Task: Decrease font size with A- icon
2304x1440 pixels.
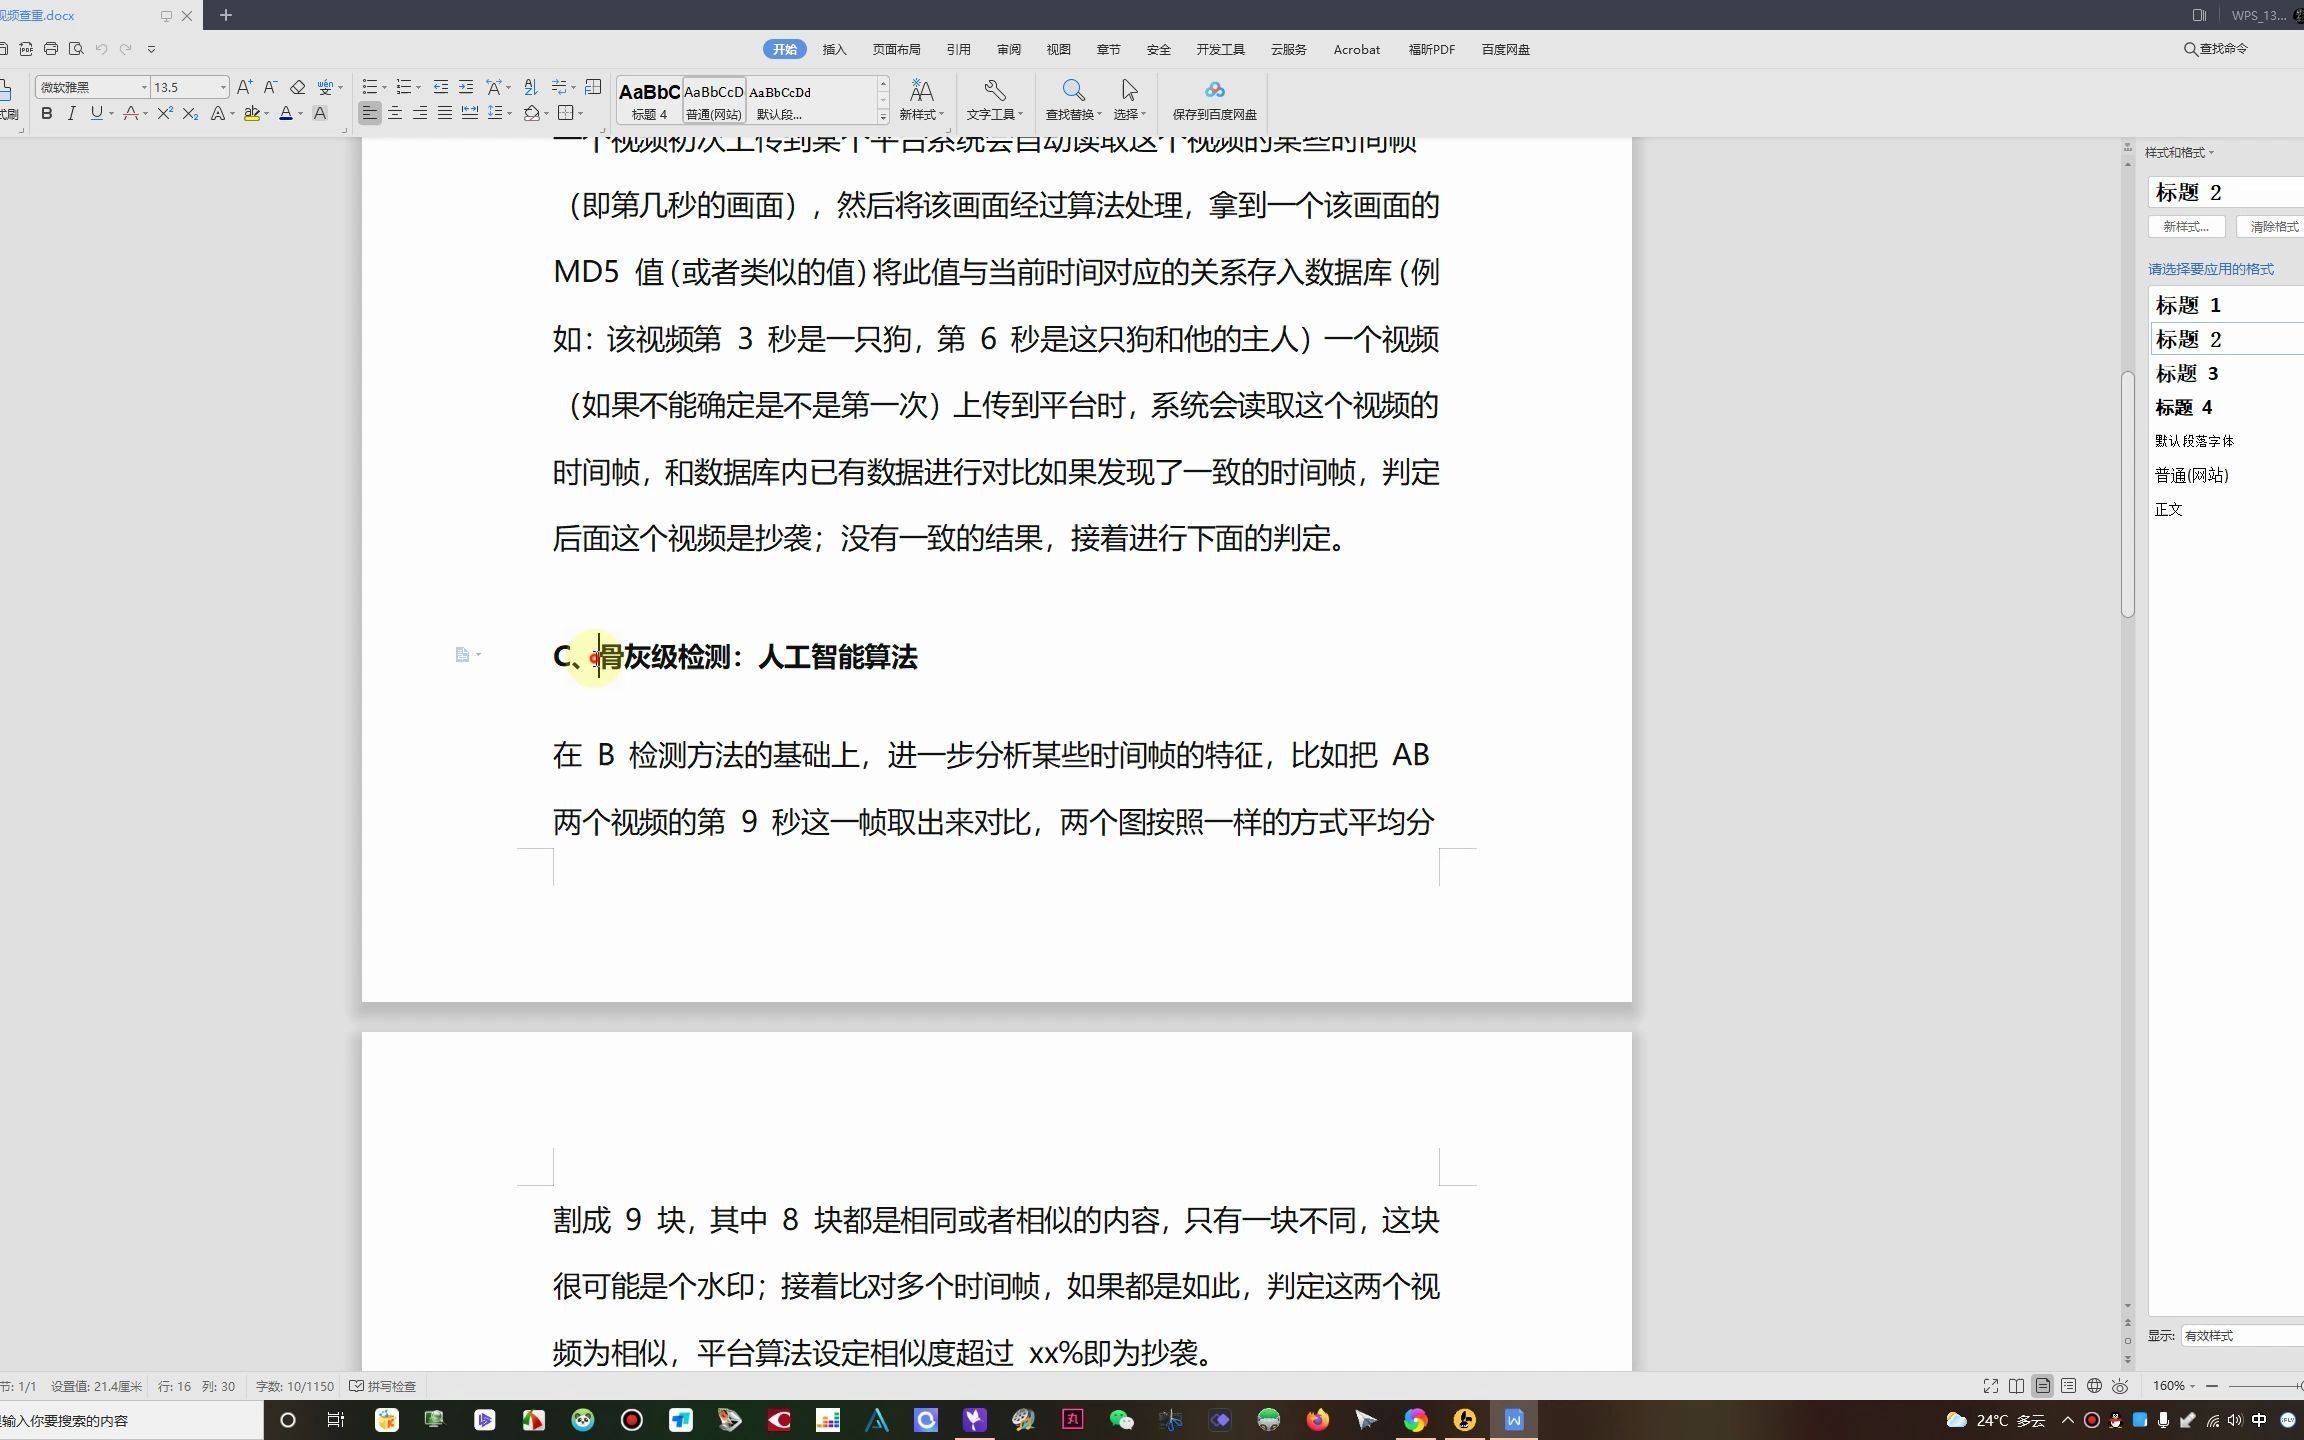Action: click(x=270, y=87)
